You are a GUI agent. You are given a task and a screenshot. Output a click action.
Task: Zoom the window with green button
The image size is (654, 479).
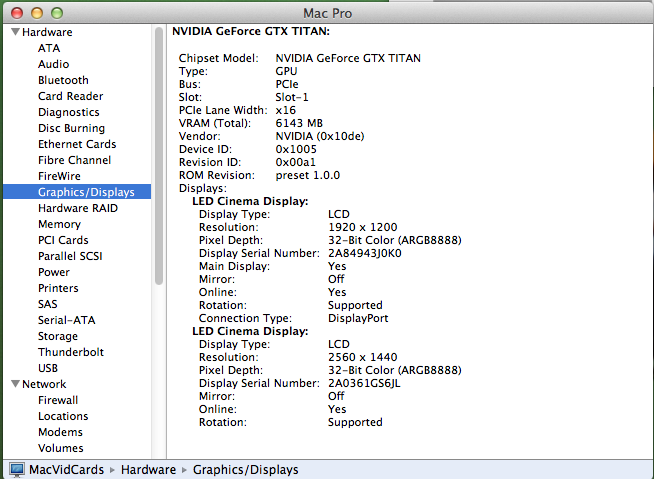(57, 13)
